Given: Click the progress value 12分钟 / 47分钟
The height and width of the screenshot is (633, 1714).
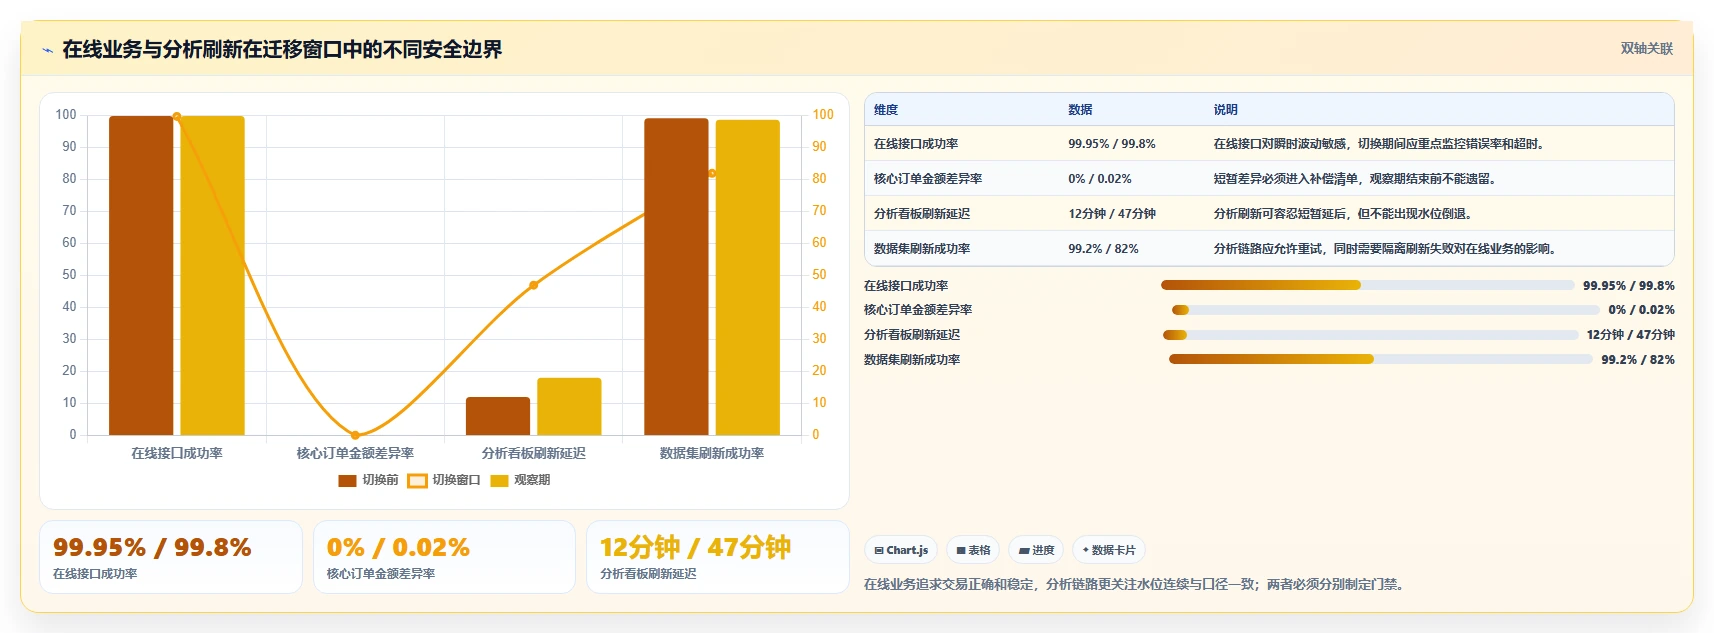Looking at the screenshot, I should pos(1631,335).
